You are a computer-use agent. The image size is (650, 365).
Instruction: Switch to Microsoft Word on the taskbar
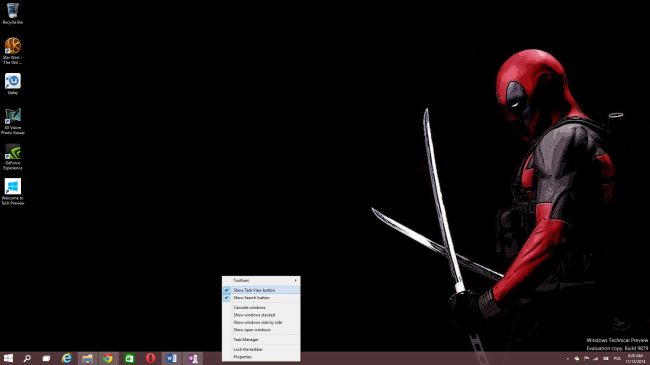click(172, 358)
